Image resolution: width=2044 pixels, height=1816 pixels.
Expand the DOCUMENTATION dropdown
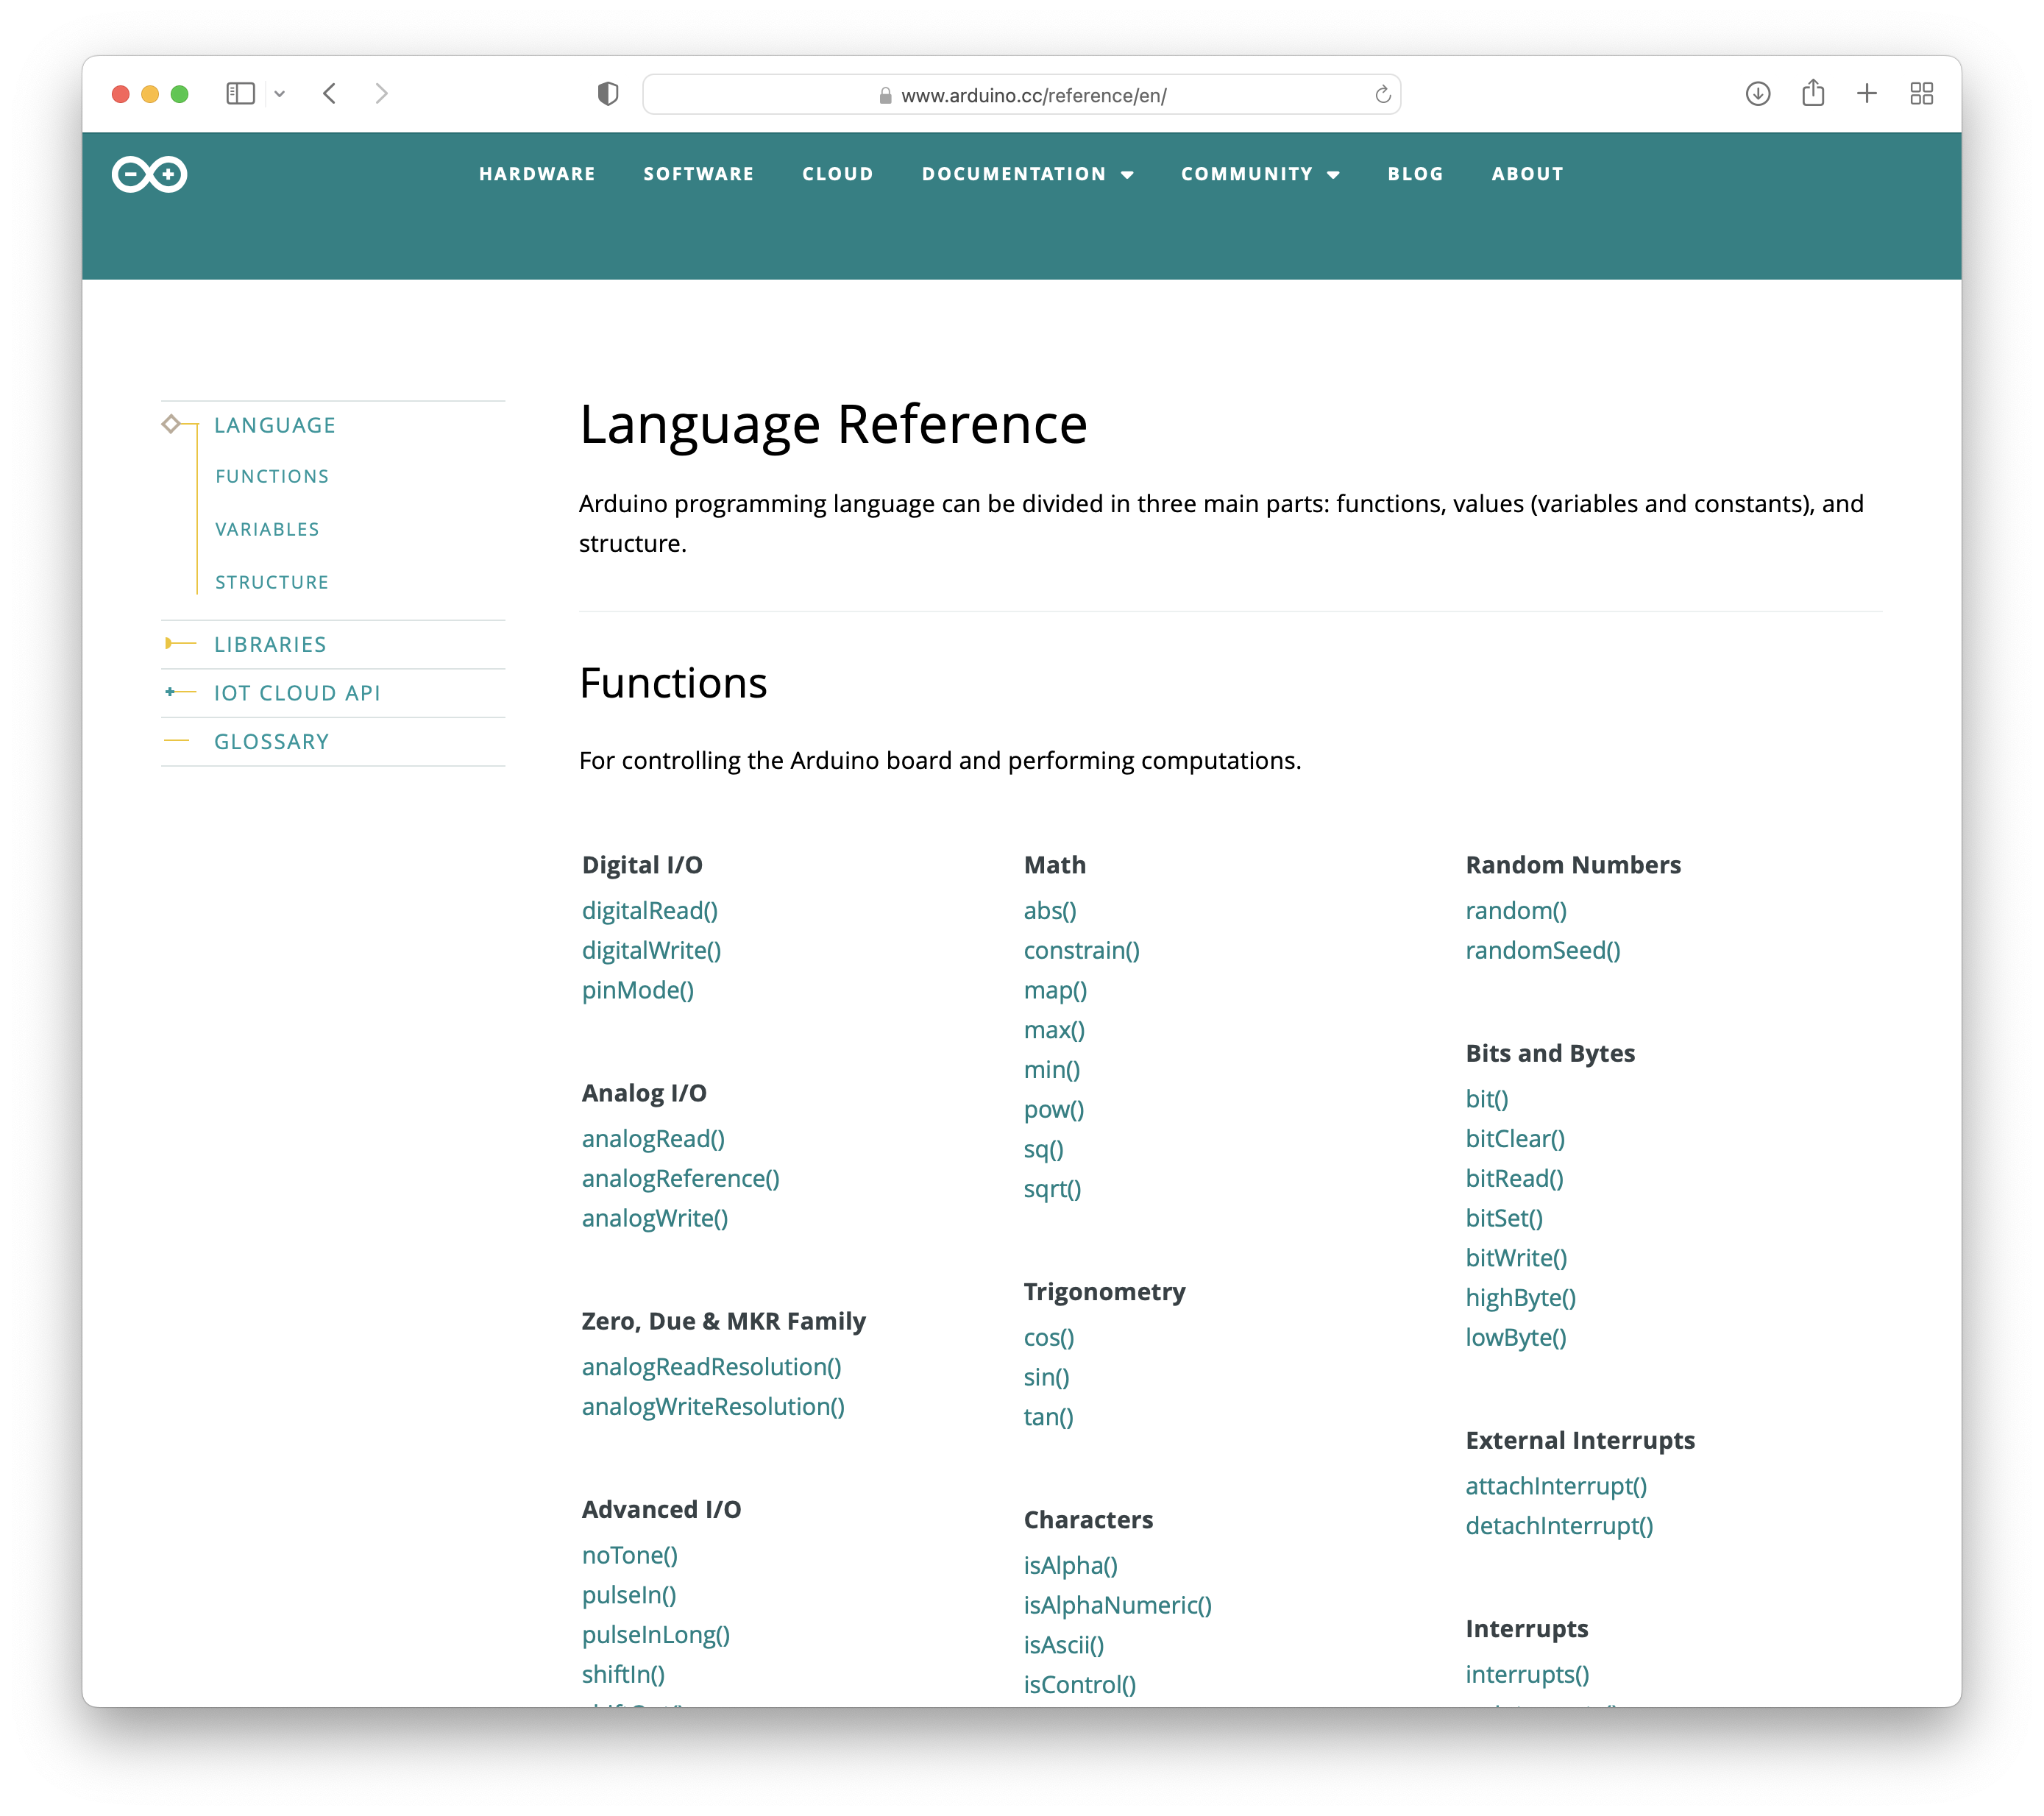[x=1027, y=174]
